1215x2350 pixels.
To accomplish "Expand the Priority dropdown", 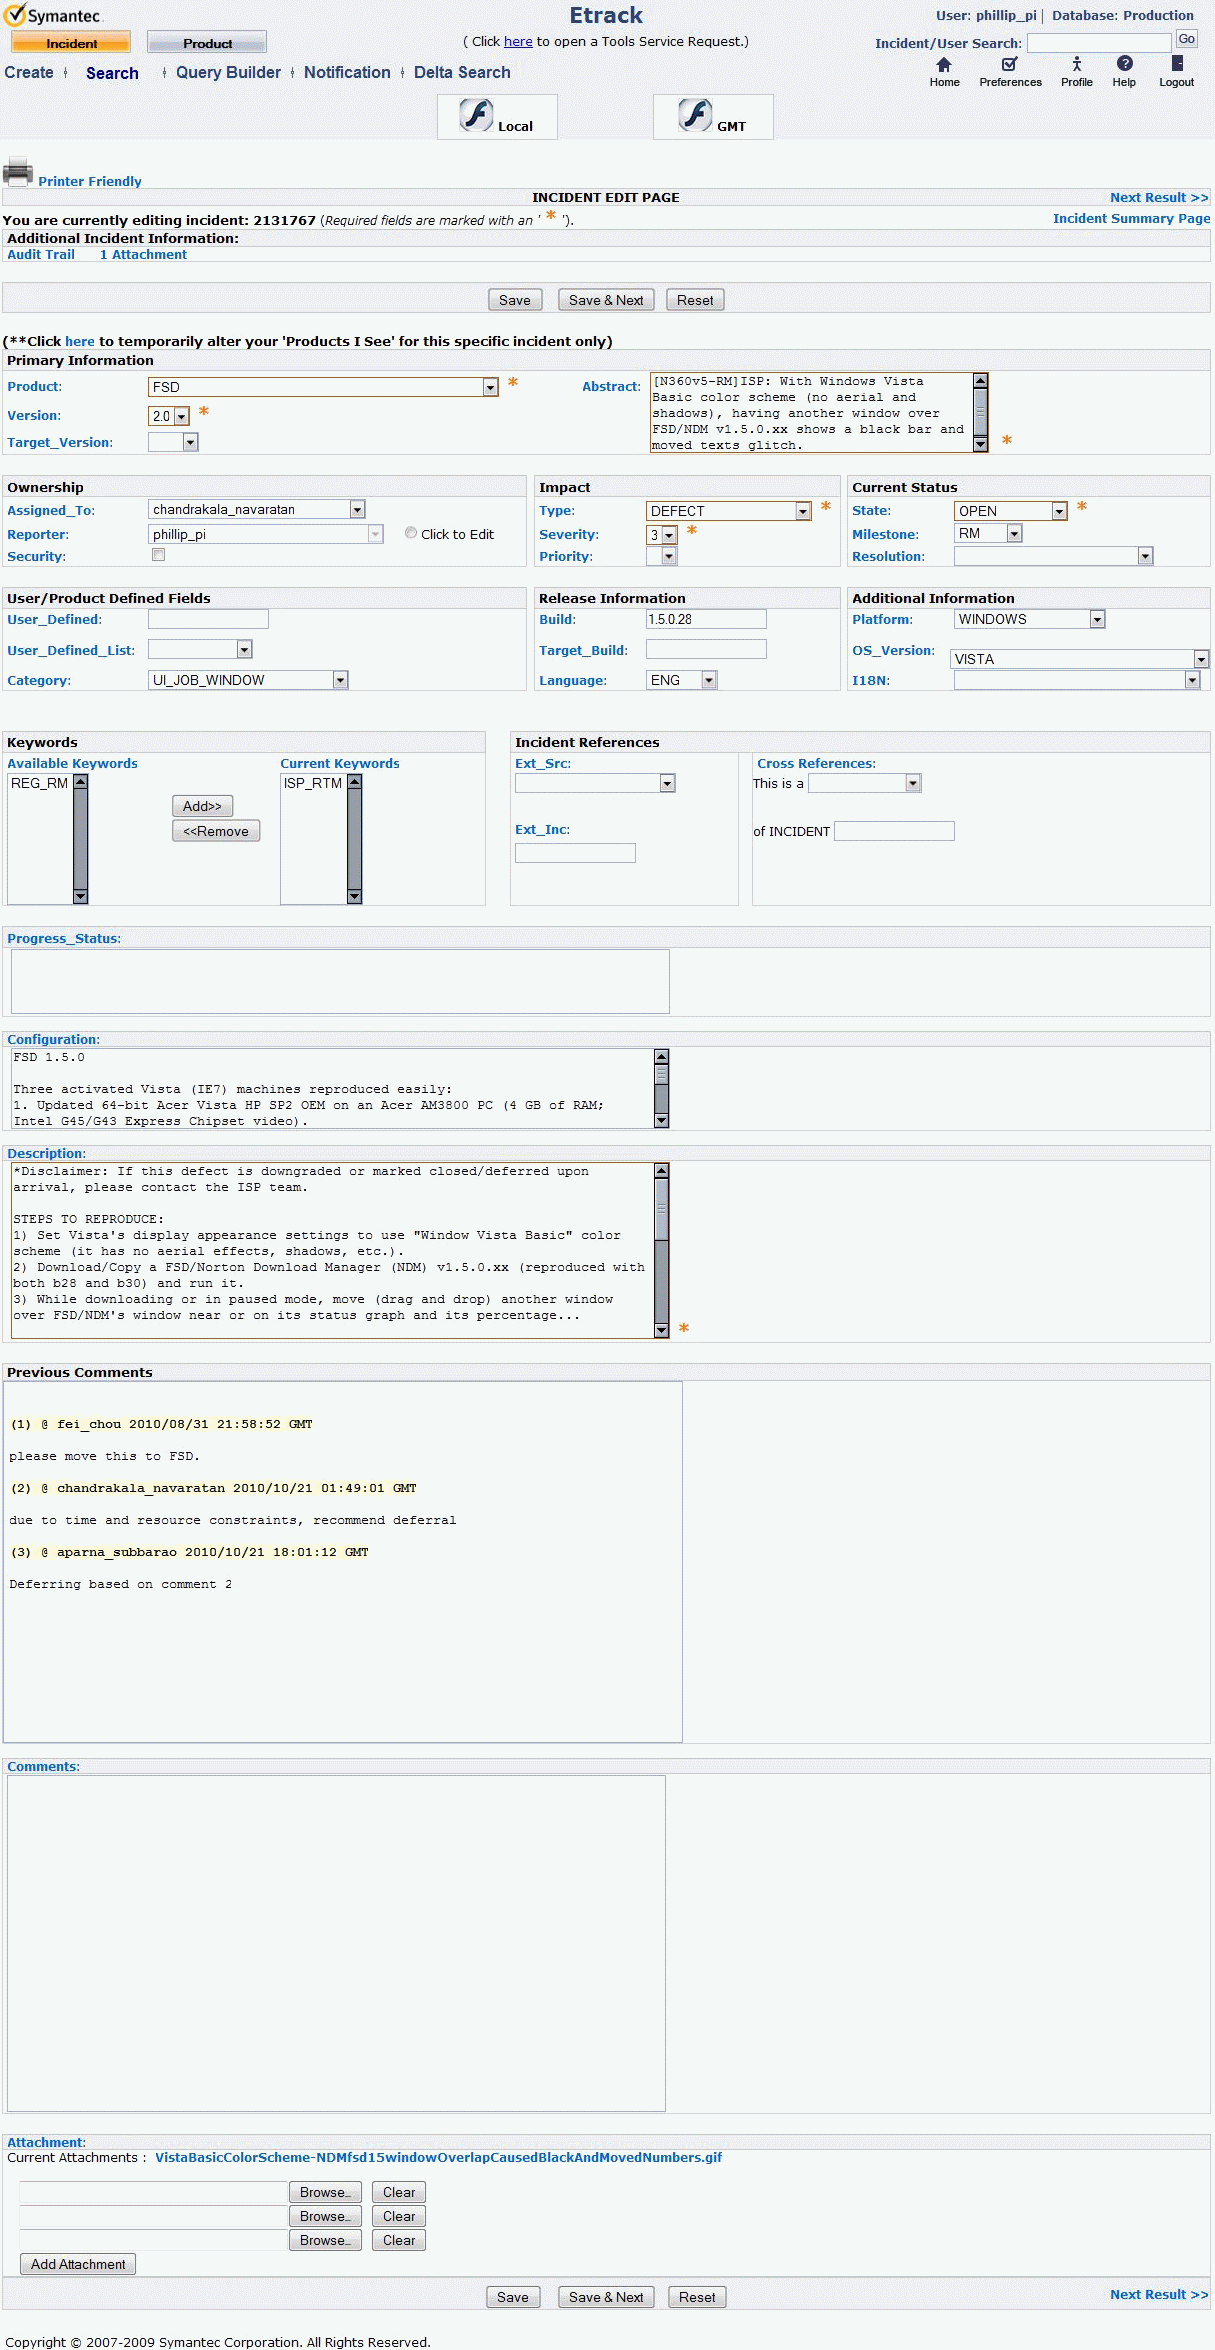I will click(661, 556).
